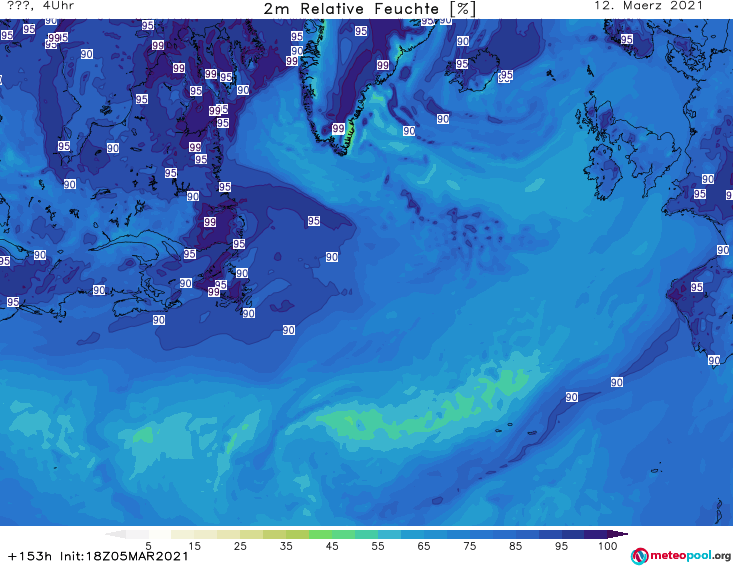Select the teal legend swatch before 55
Viewport: 733px width, 566px height.
366,534
